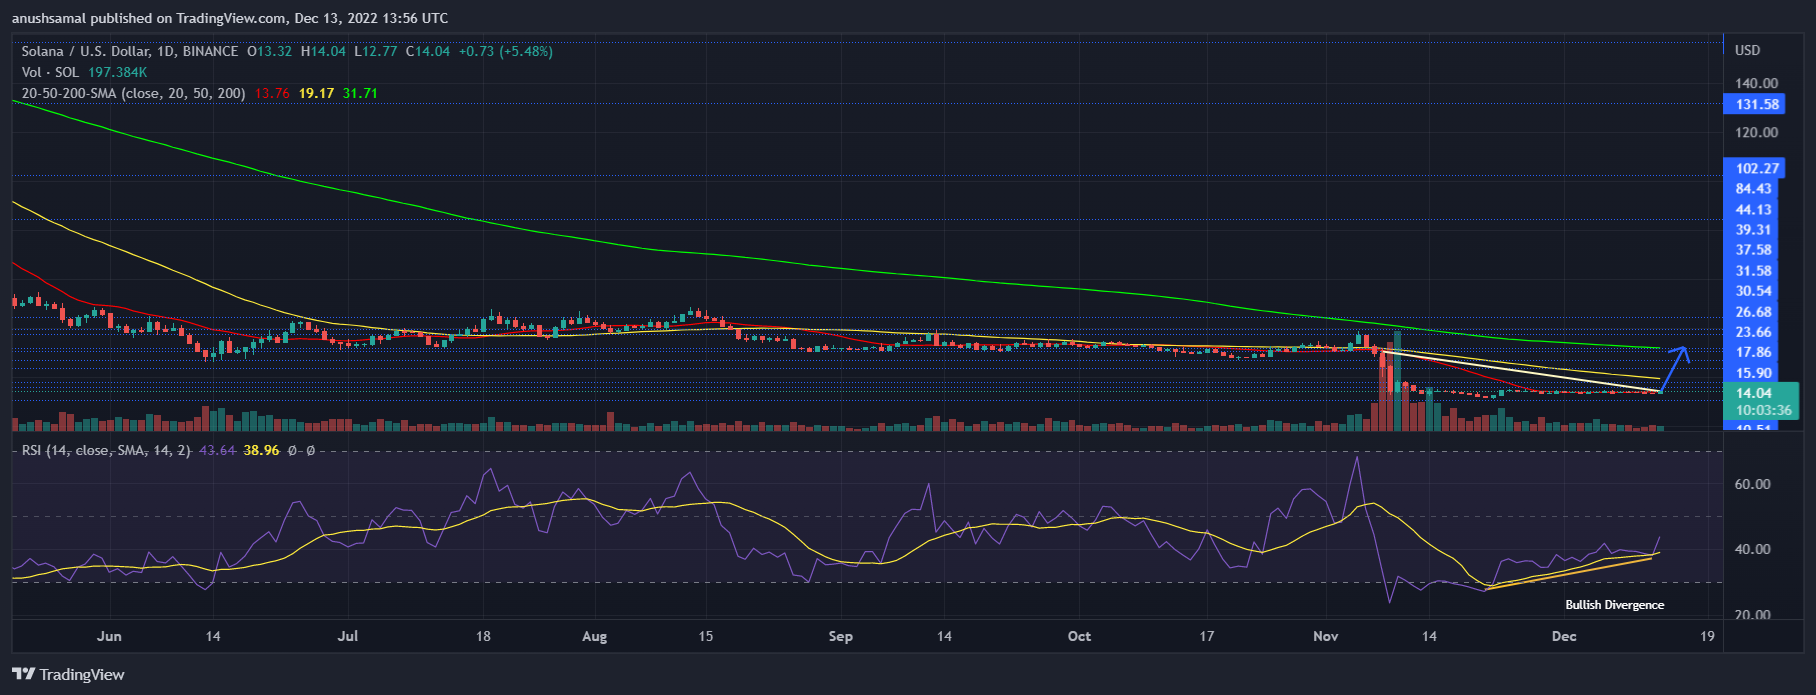Click the Dec marker on time axis
1816x695 pixels.
click(1563, 636)
